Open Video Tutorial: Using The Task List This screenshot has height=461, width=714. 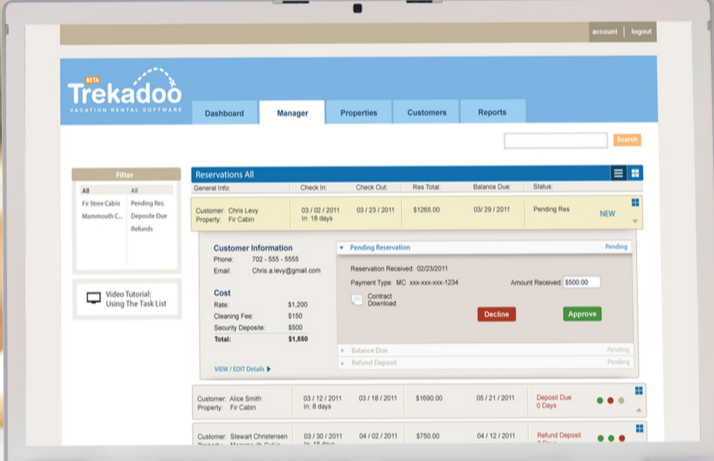pyautogui.click(x=136, y=299)
